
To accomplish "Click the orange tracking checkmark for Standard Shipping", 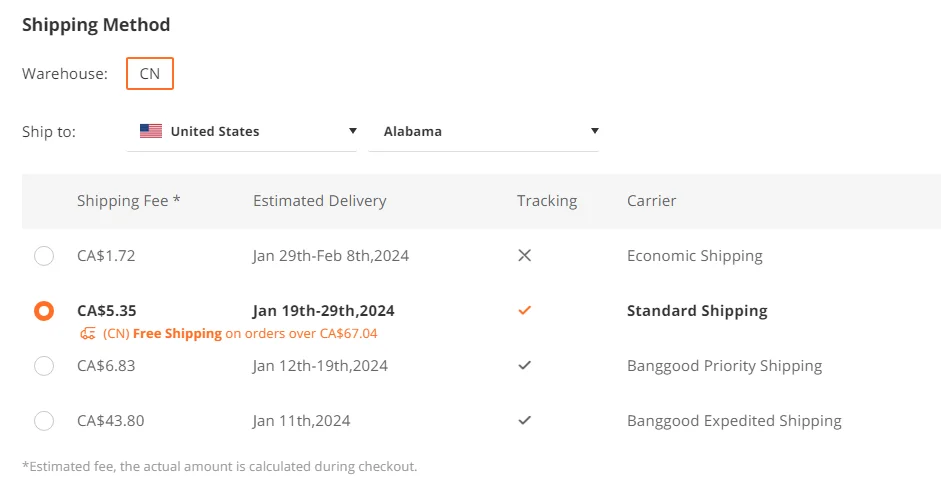I will point(524,311).
